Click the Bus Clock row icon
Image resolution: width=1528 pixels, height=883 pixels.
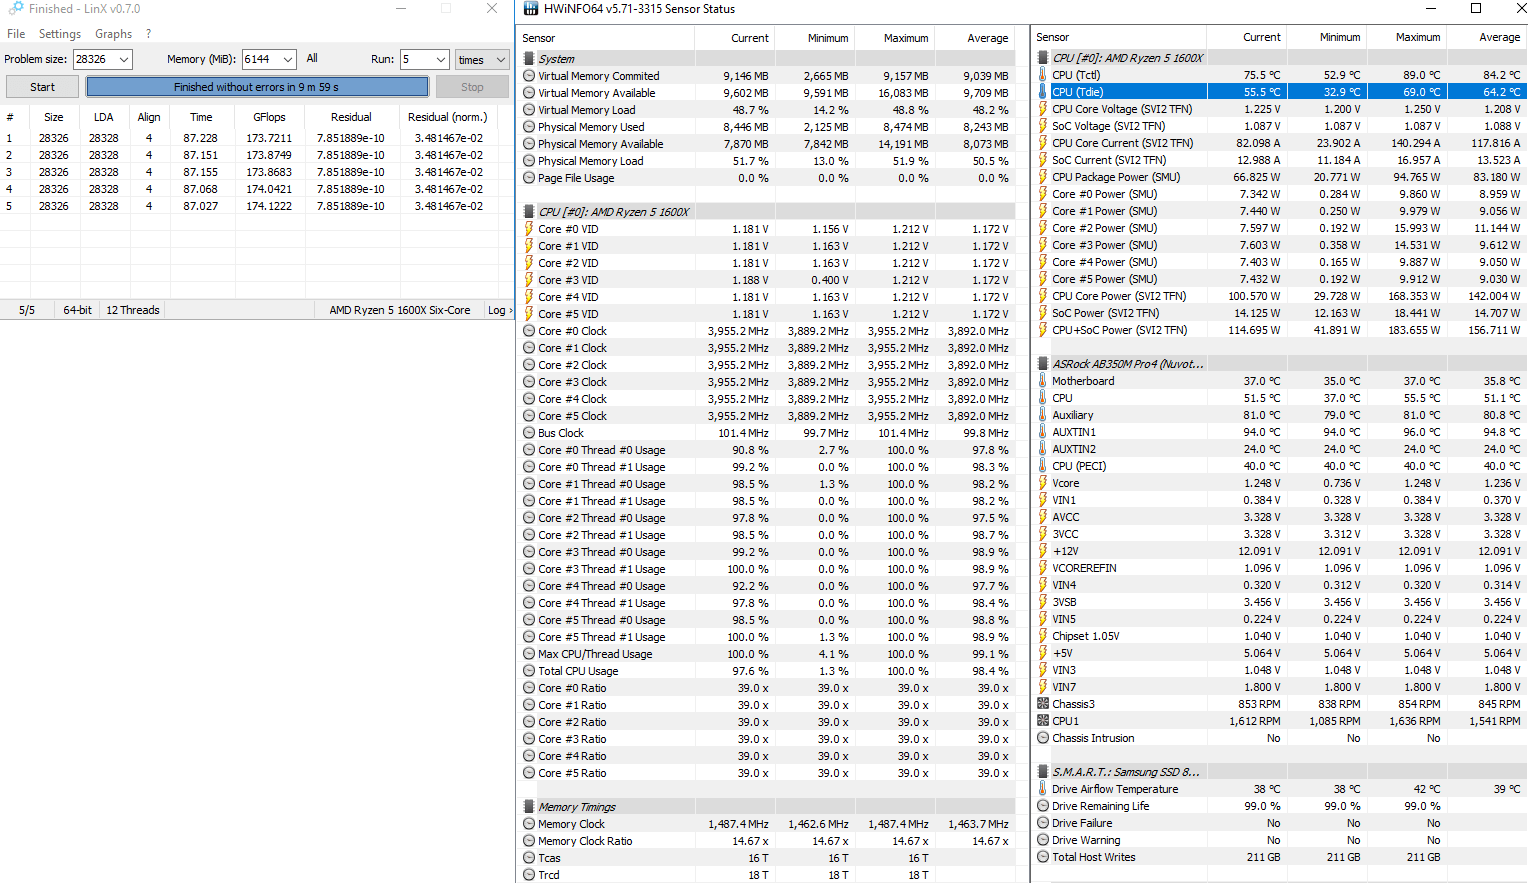[529, 433]
